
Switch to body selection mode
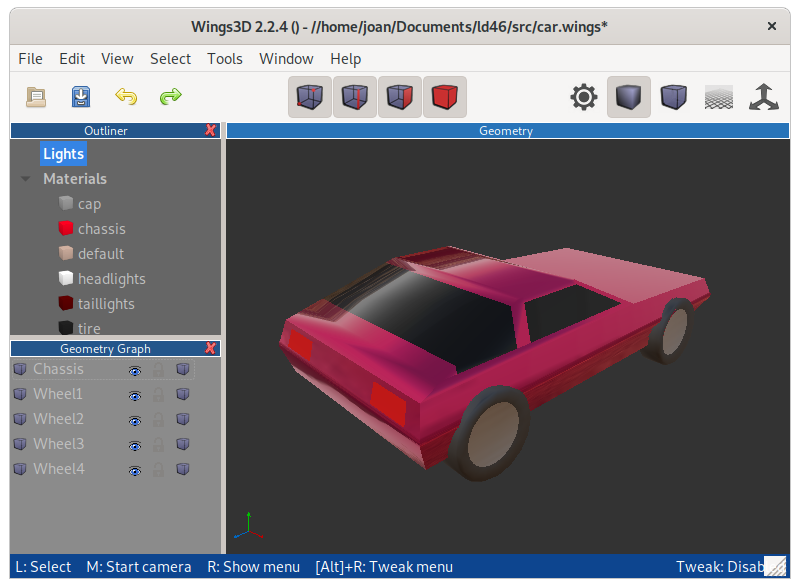click(x=444, y=97)
